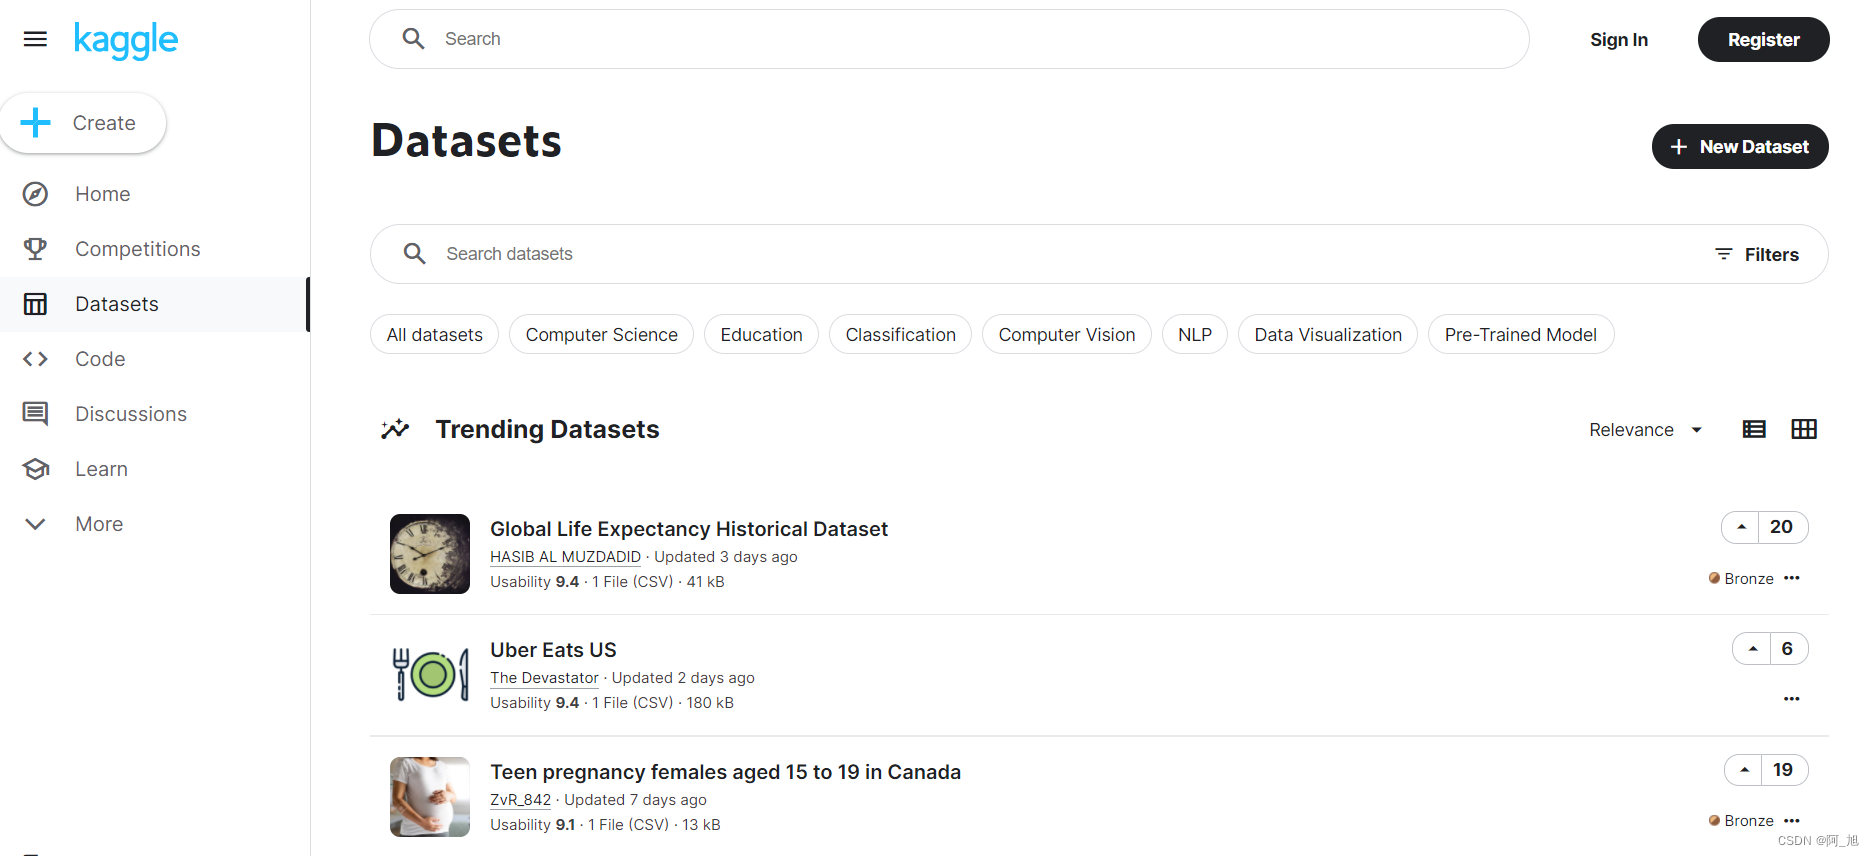The width and height of the screenshot is (1874, 856).
Task: Open the Uber Eats US thumbnail
Action: point(430,675)
